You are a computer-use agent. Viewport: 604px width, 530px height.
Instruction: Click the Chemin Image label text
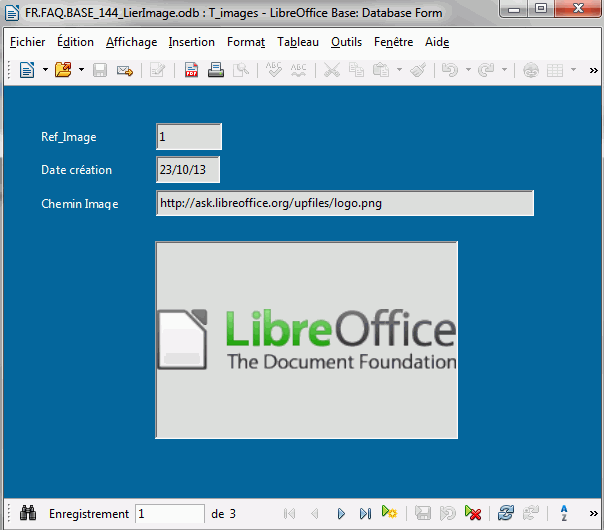pos(79,203)
